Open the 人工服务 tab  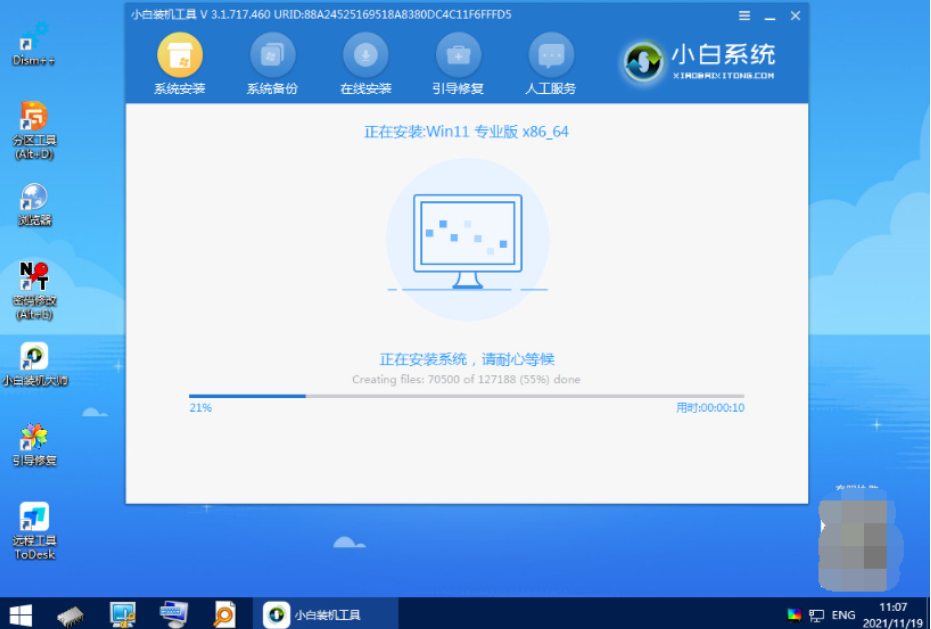pos(550,64)
